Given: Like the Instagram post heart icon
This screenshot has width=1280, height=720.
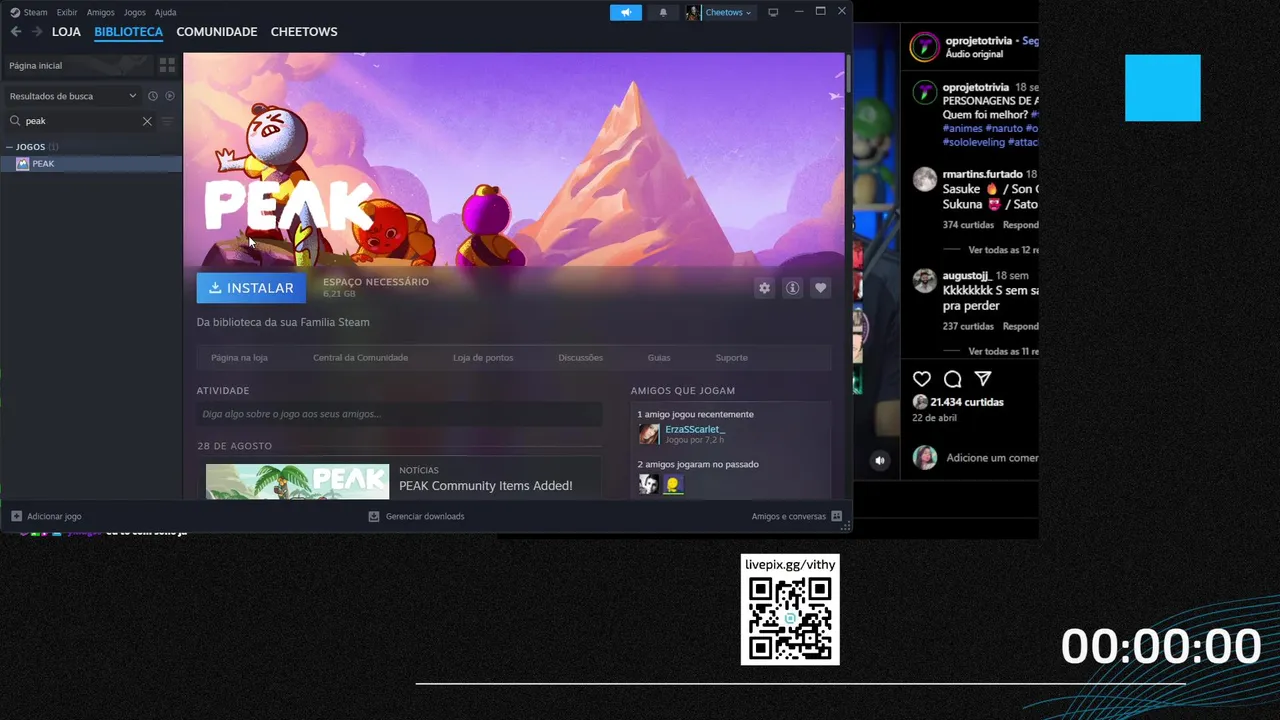Looking at the screenshot, I should [x=922, y=379].
